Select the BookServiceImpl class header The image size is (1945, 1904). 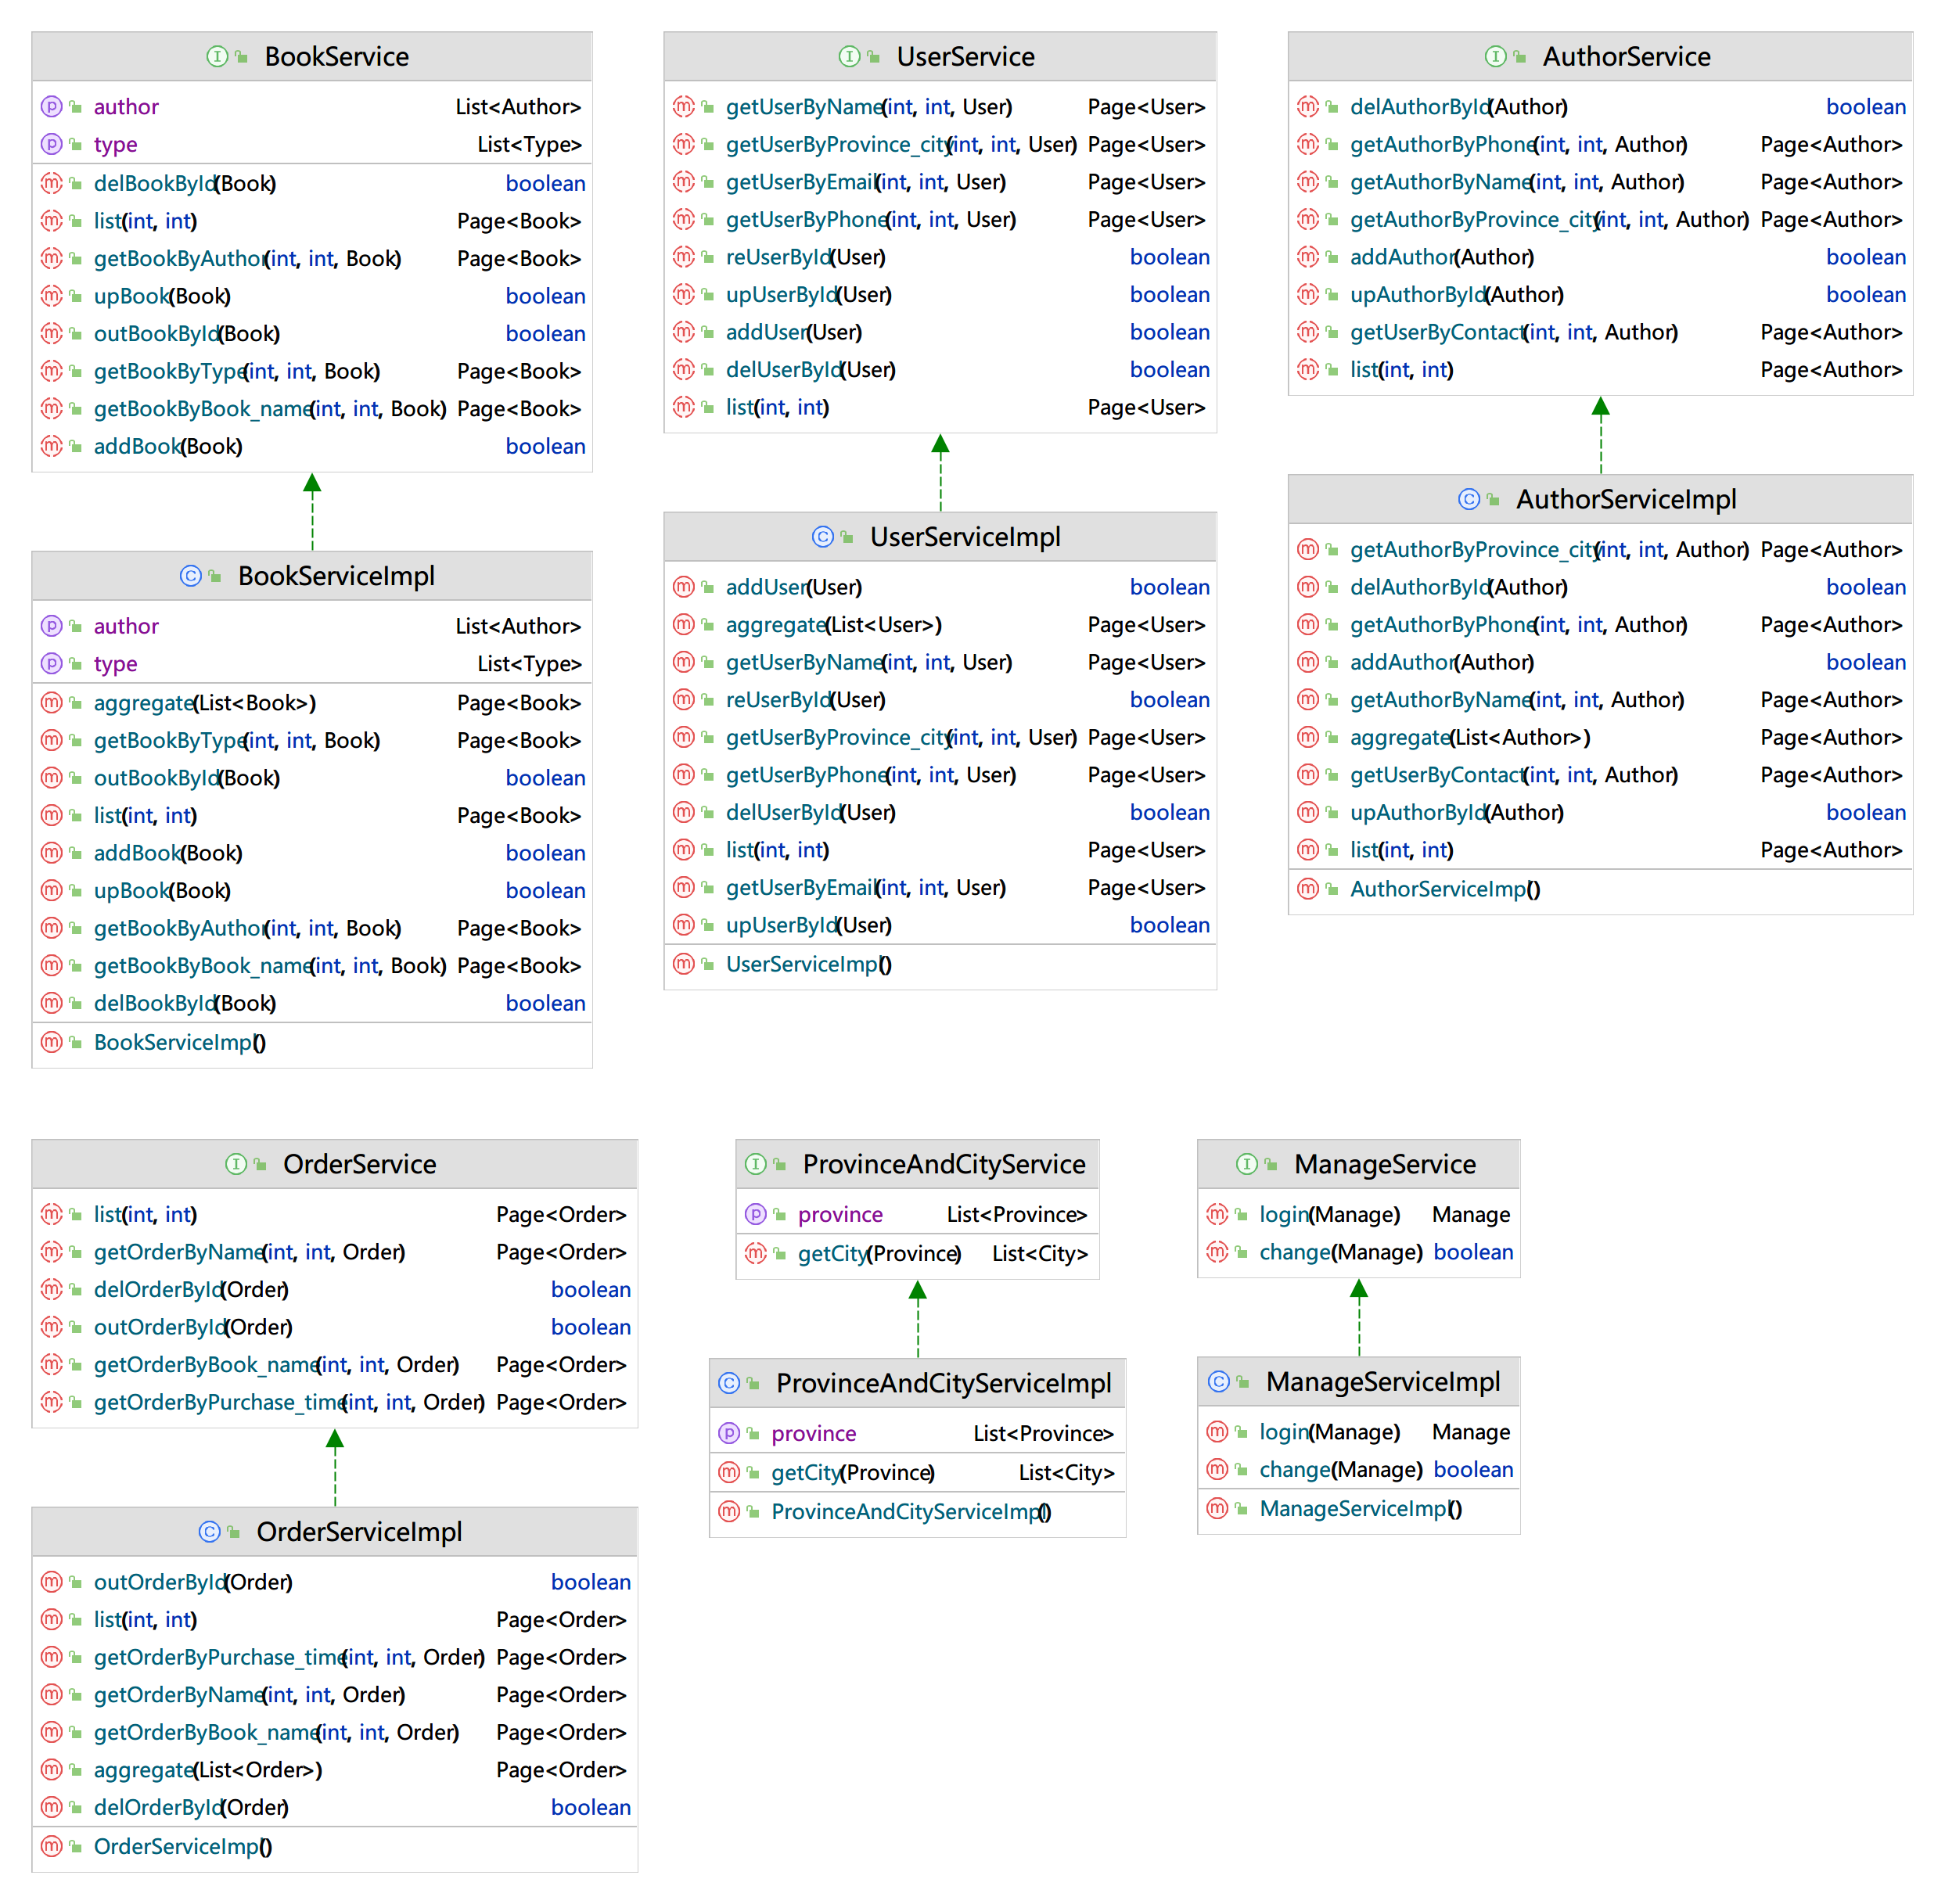tap(336, 576)
